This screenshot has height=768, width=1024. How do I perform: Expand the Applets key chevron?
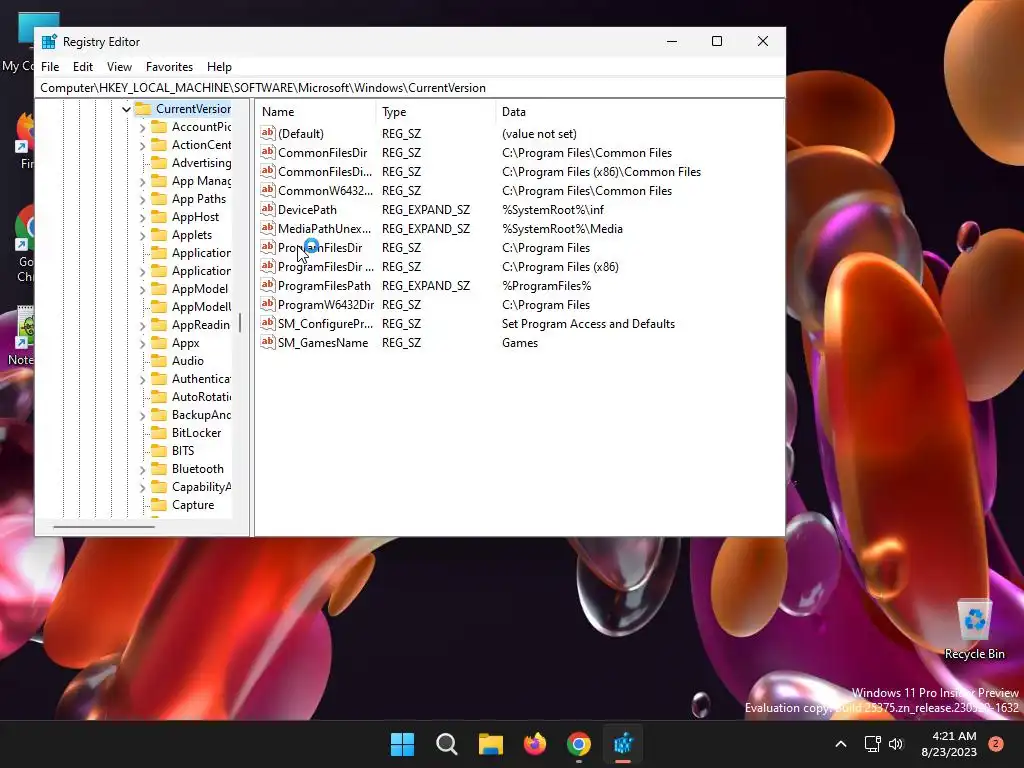pos(142,235)
